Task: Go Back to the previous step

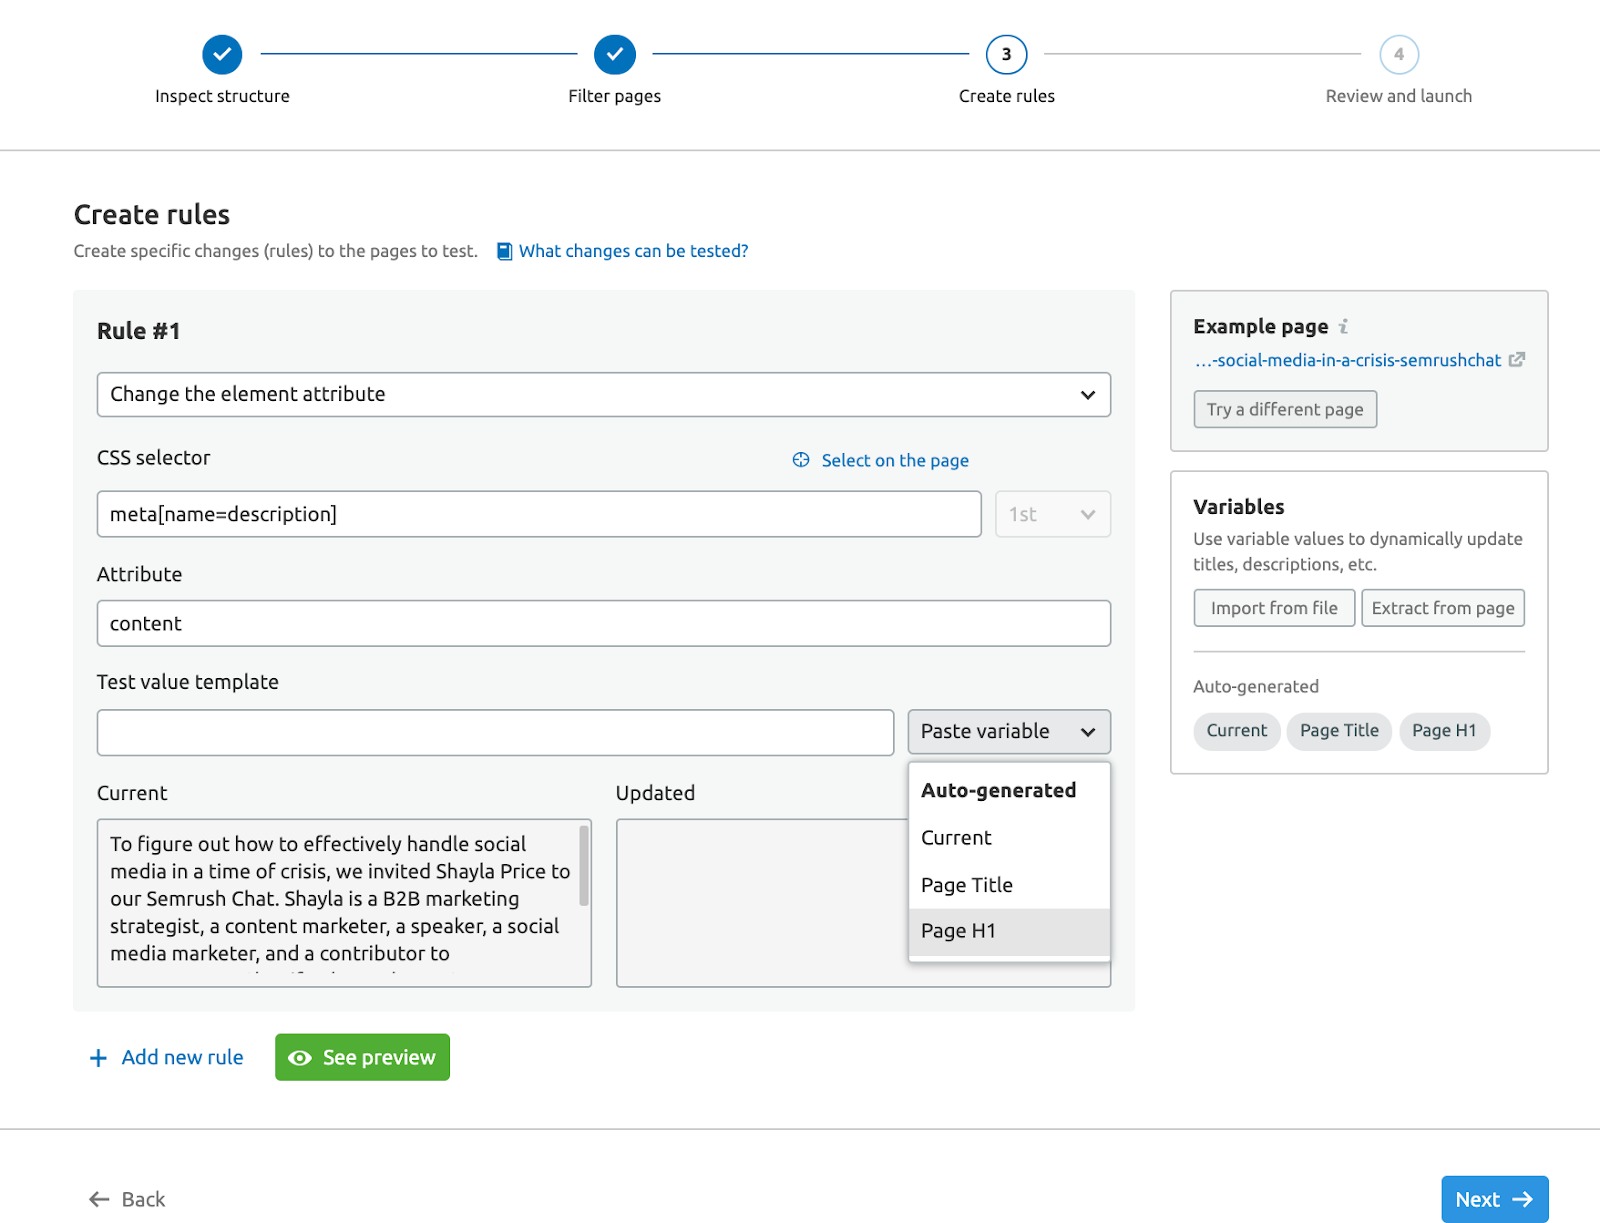Action: coord(127,1199)
